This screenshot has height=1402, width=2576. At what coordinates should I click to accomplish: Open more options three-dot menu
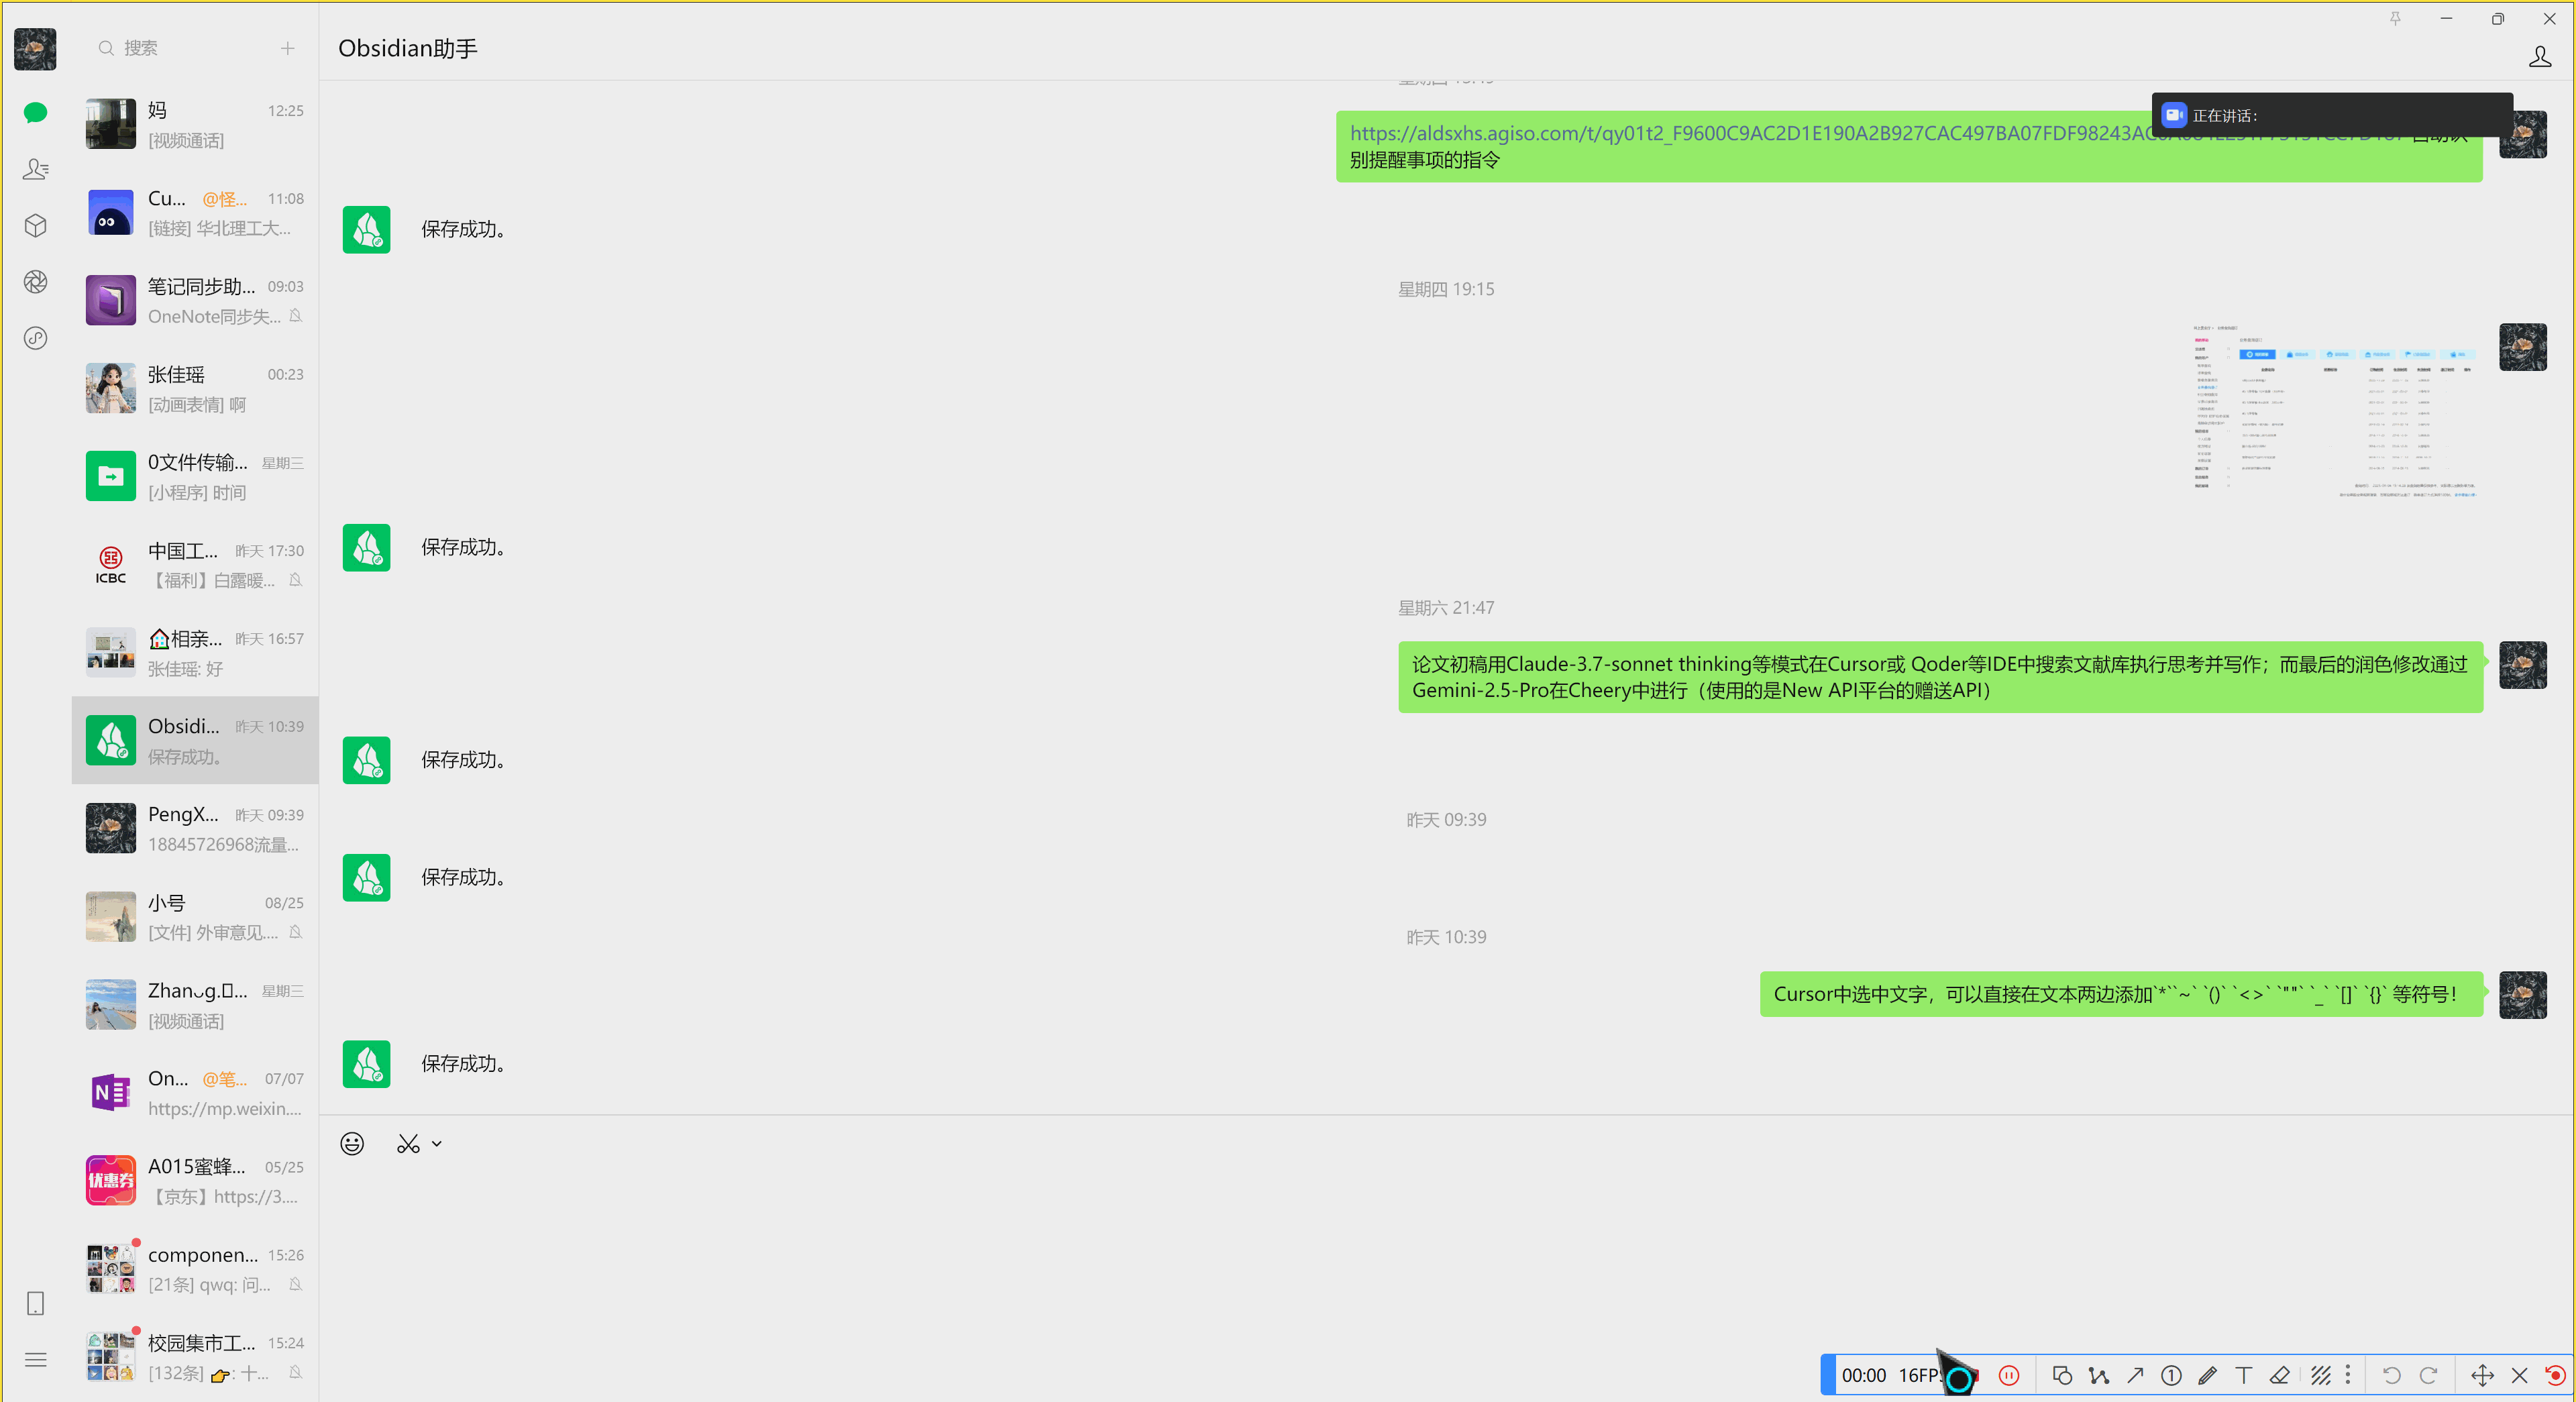click(2347, 1376)
